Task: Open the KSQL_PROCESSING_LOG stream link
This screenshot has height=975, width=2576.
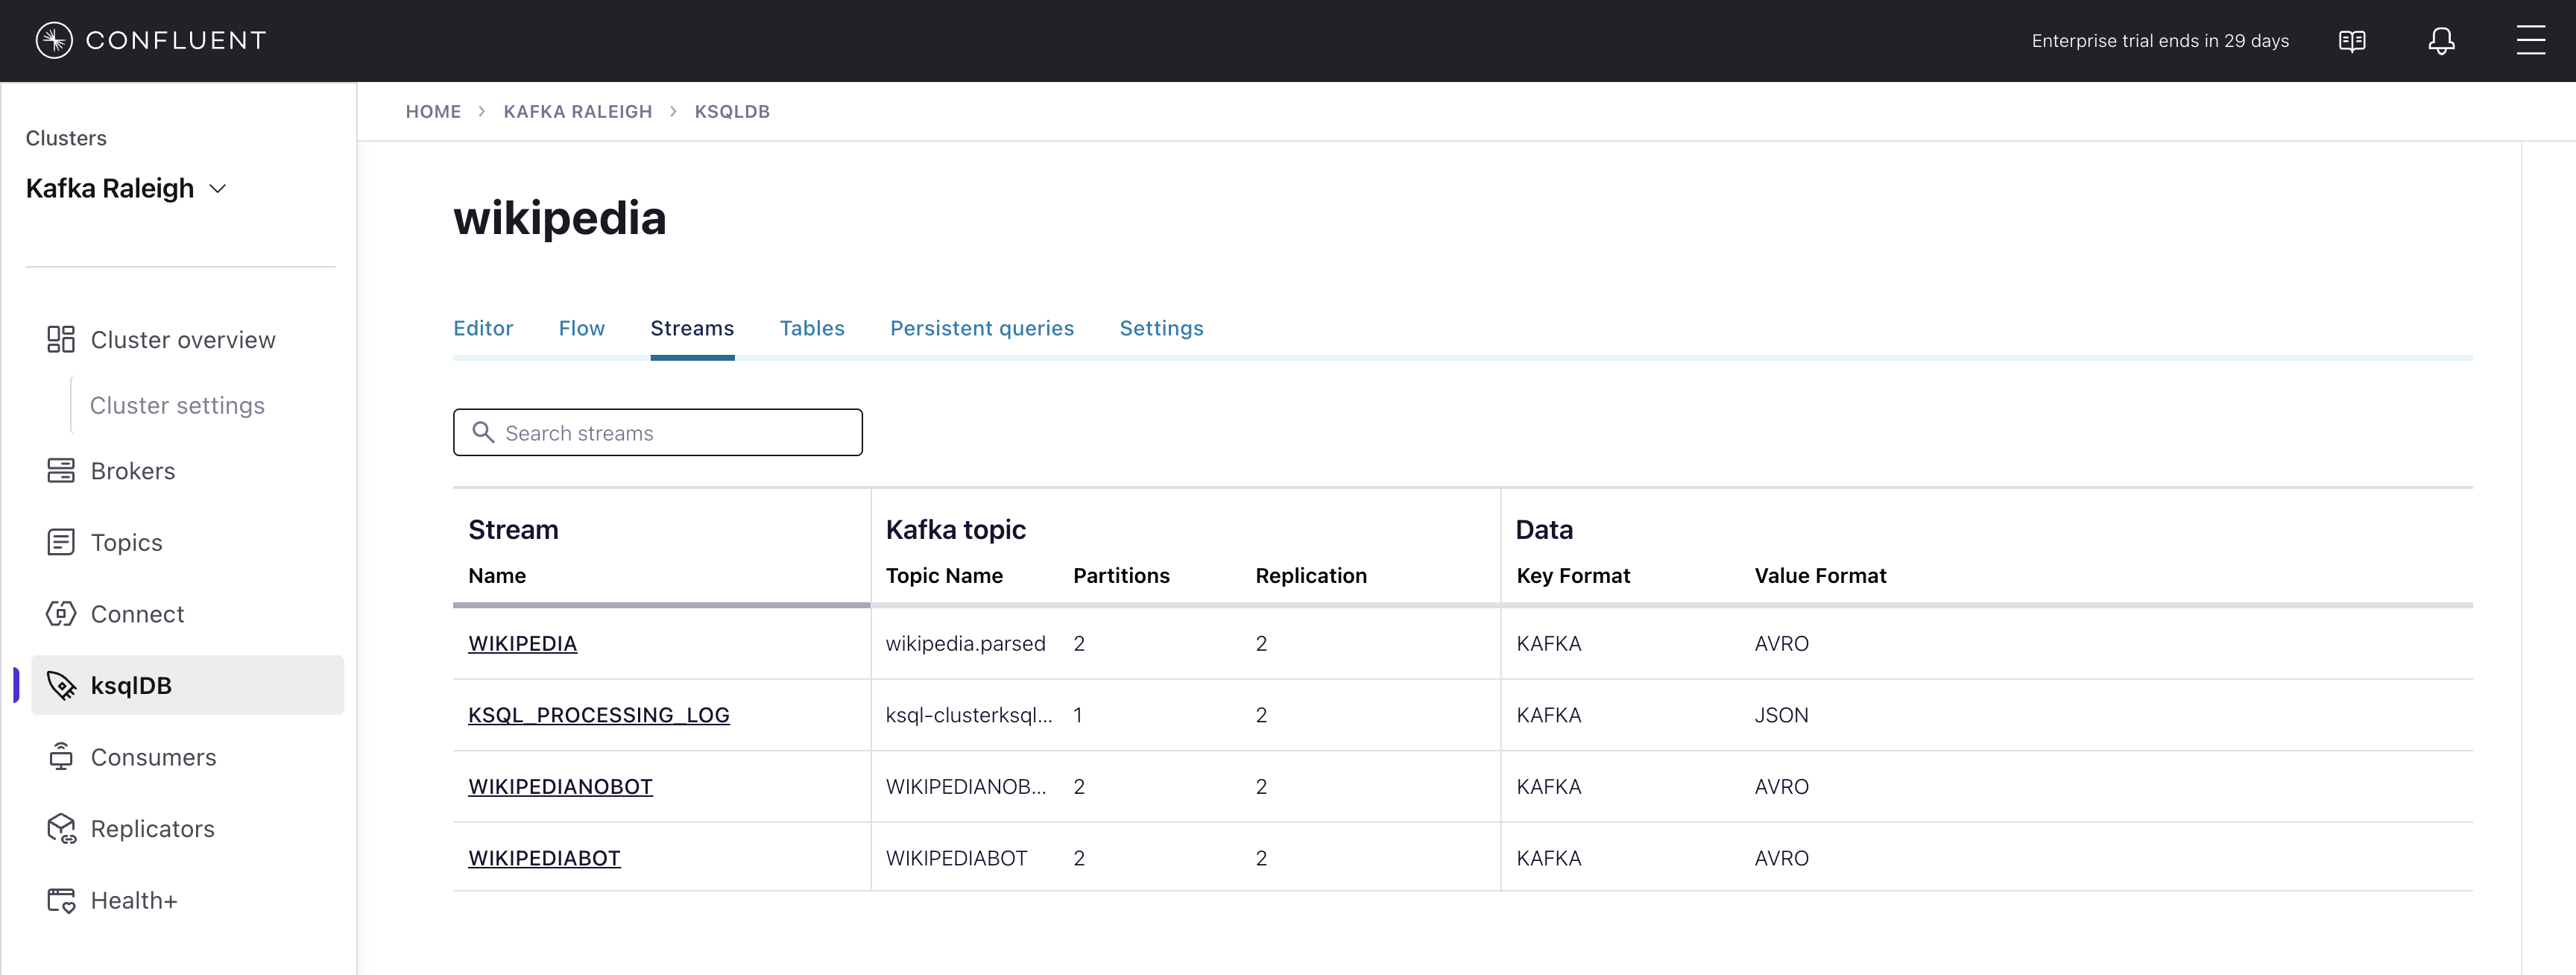Action: (598, 715)
